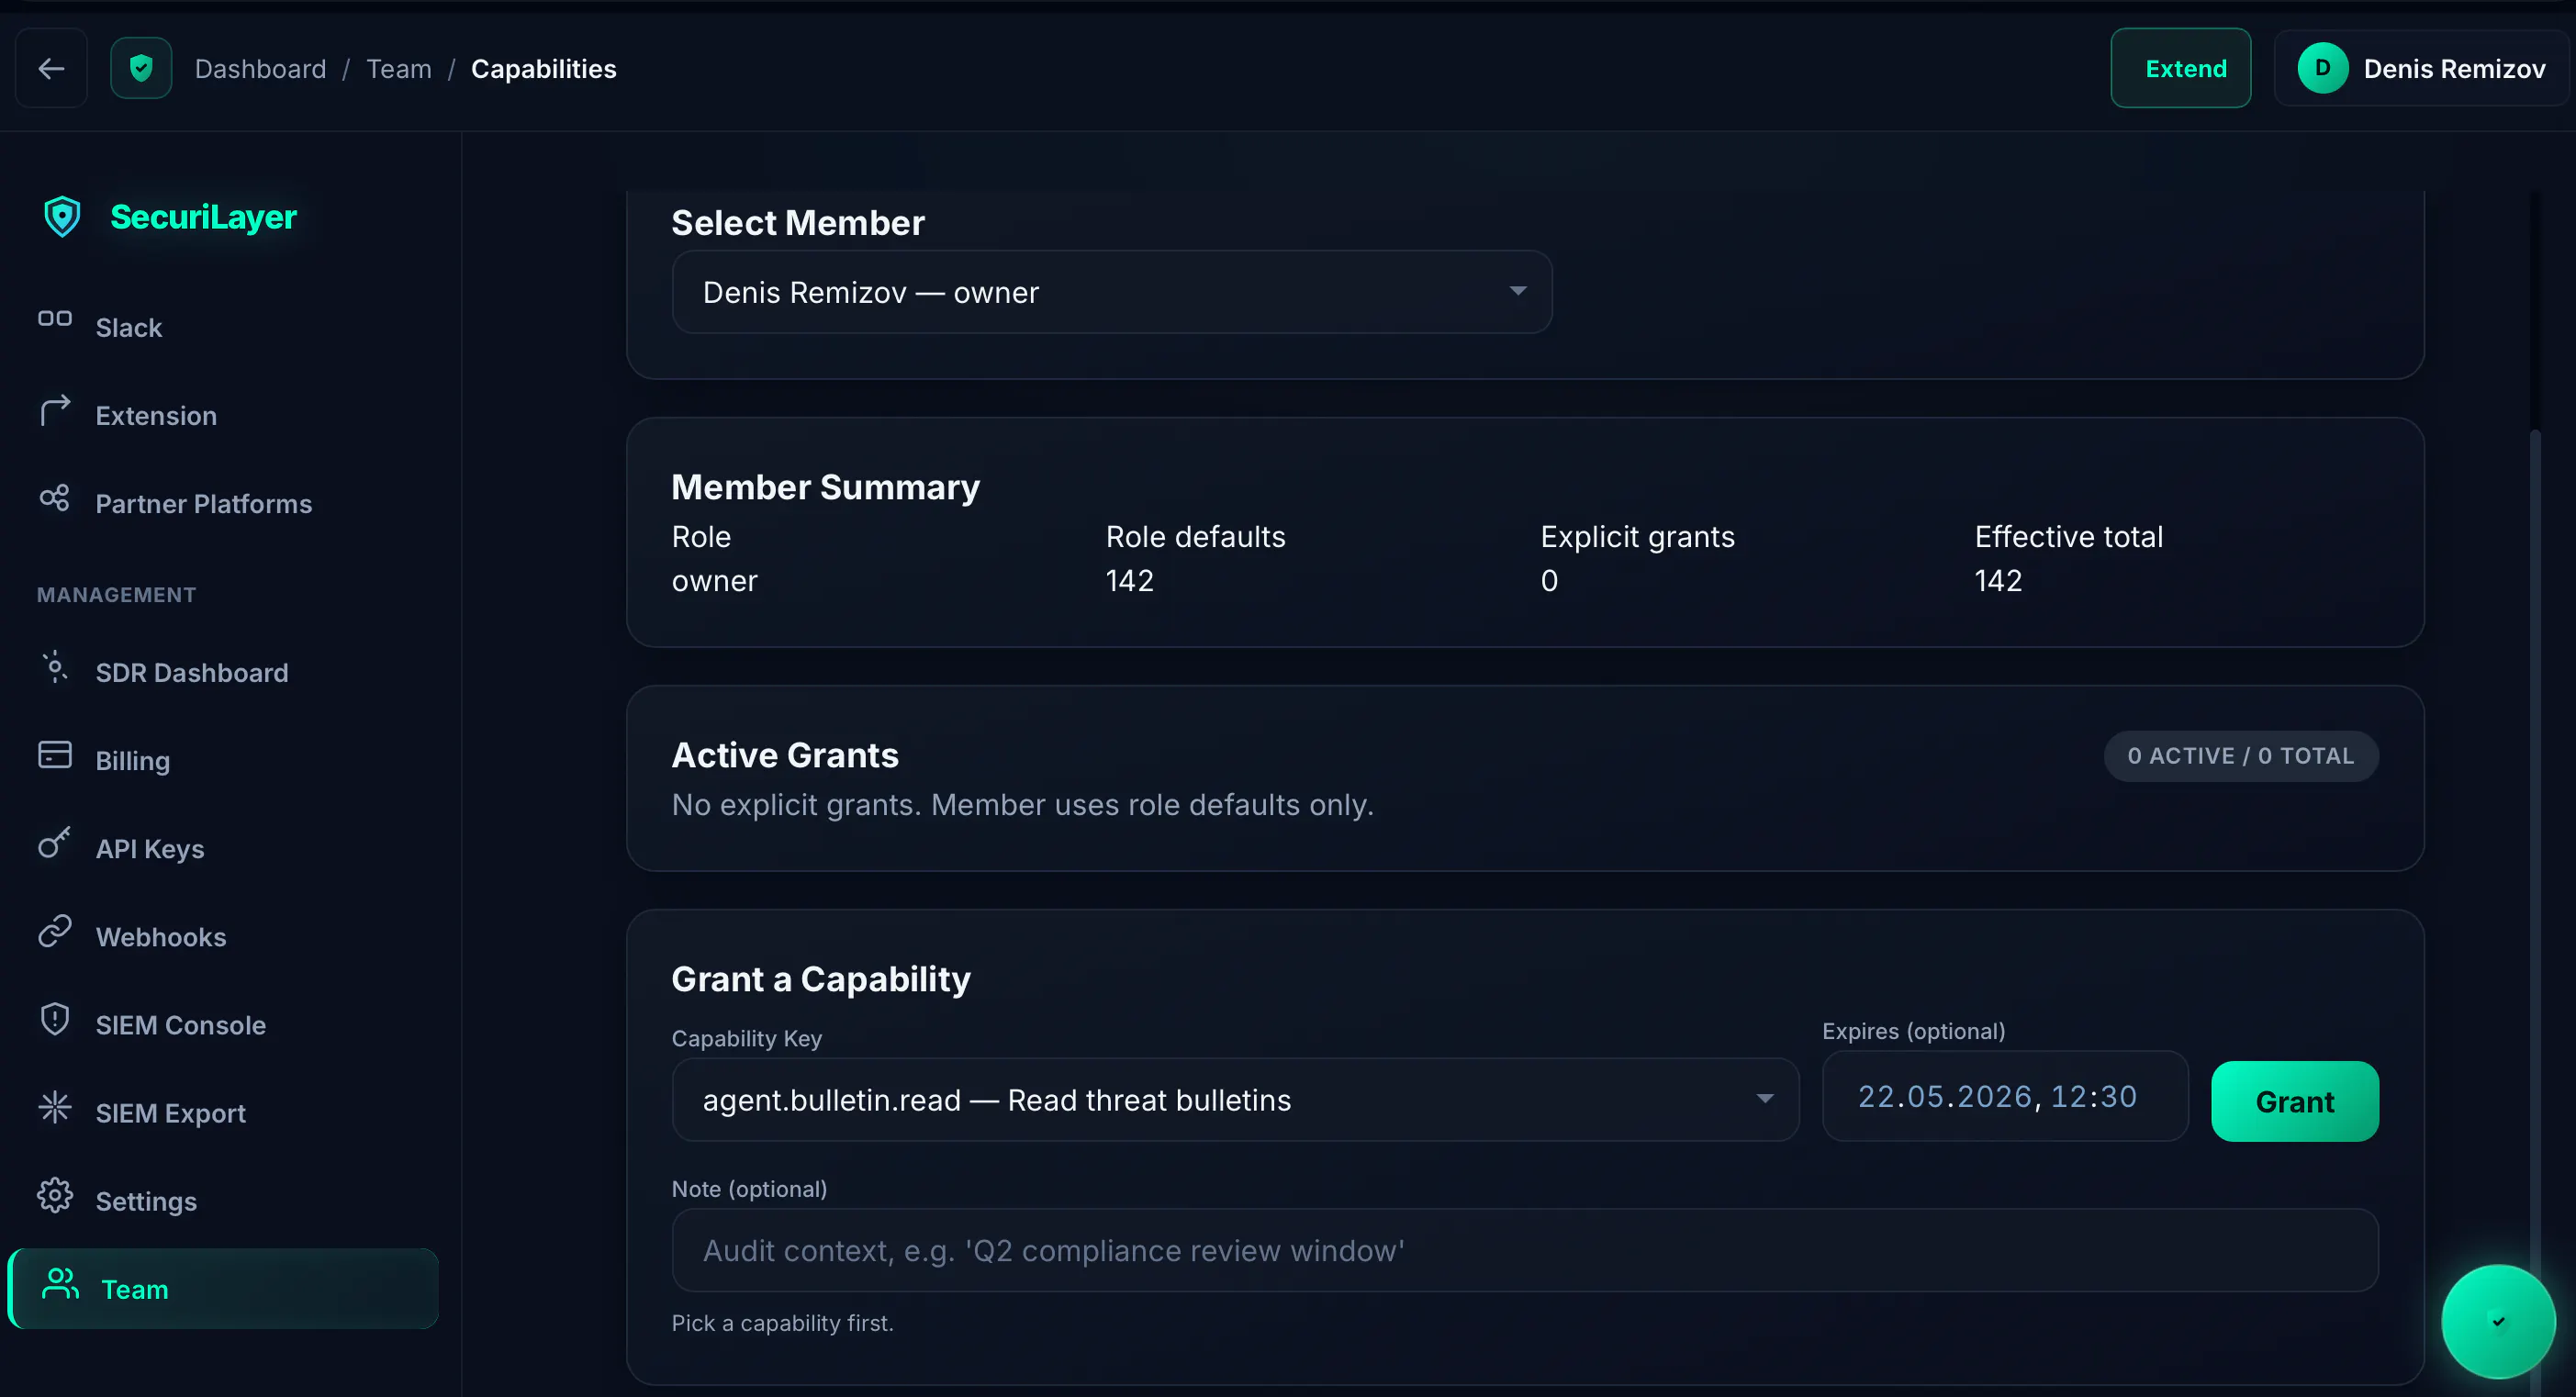
Task: Click the SIEM Console shield icon
Action: click(x=55, y=1018)
